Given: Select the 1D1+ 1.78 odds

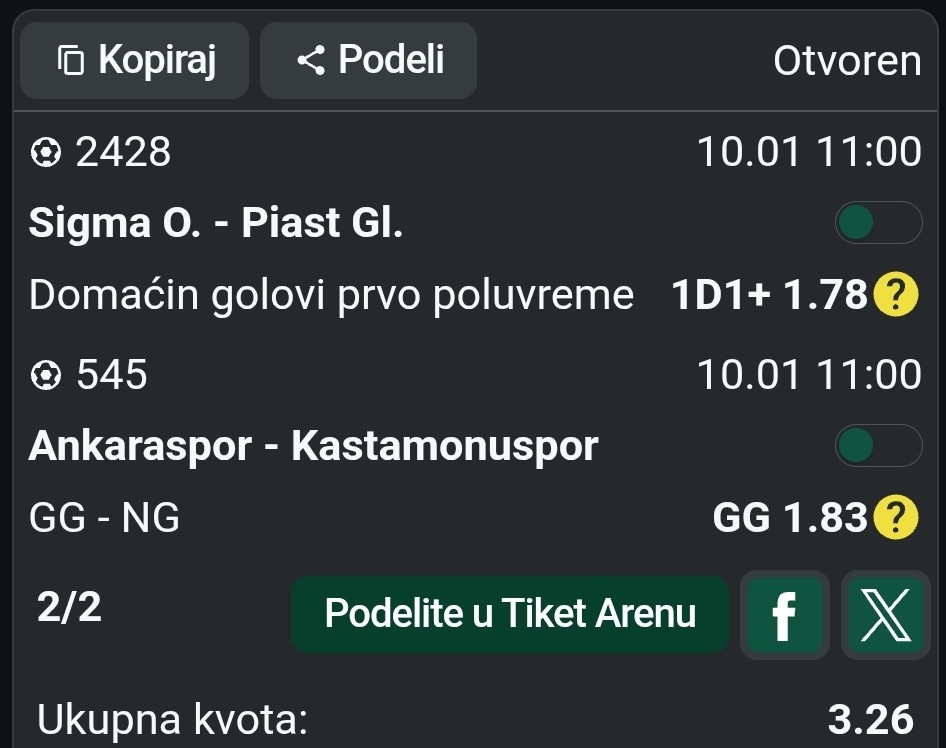Looking at the screenshot, I should [768, 295].
